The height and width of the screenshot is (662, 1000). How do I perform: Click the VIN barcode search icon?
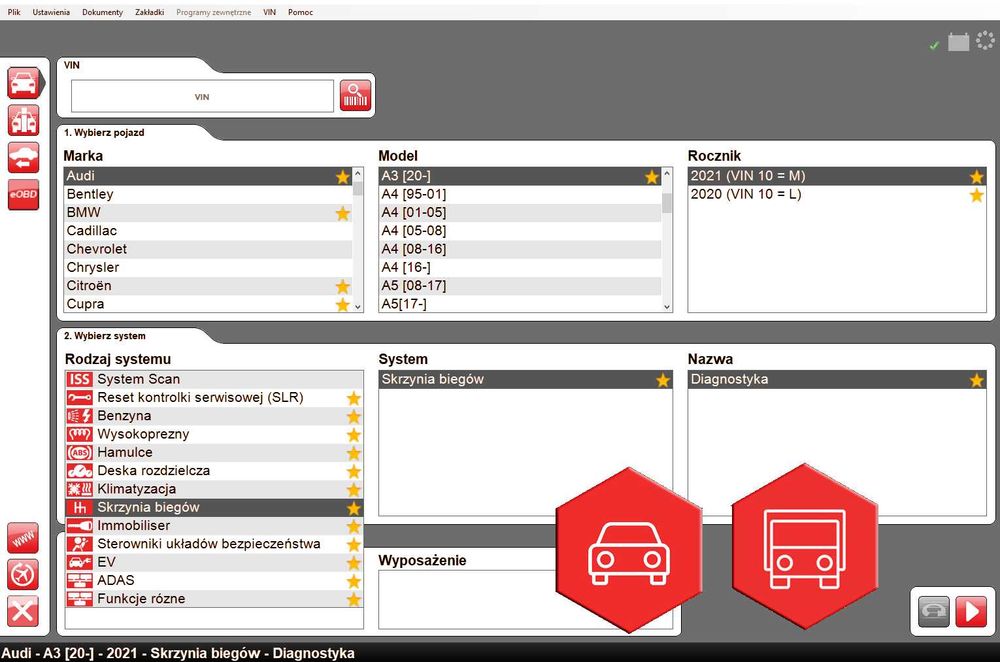pyautogui.click(x=355, y=96)
